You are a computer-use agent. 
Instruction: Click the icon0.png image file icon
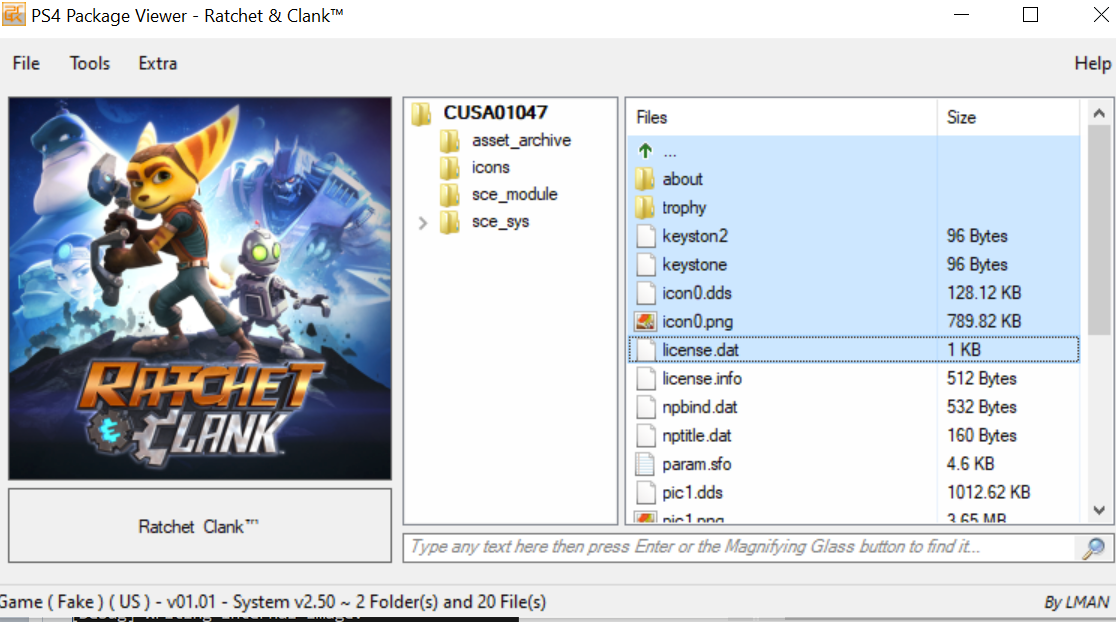(646, 321)
